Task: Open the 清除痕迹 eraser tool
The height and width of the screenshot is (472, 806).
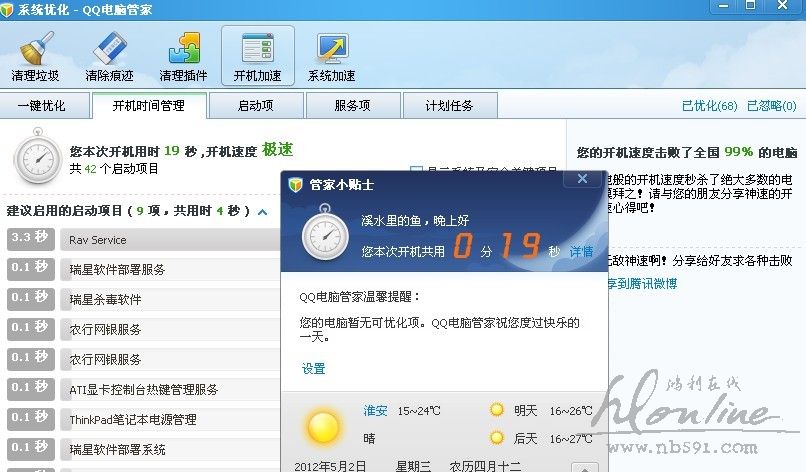Action: [109, 57]
